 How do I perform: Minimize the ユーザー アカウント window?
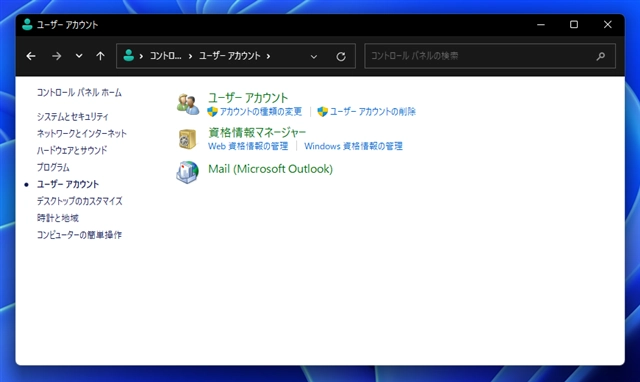pyautogui.click(x=541, y=24)
